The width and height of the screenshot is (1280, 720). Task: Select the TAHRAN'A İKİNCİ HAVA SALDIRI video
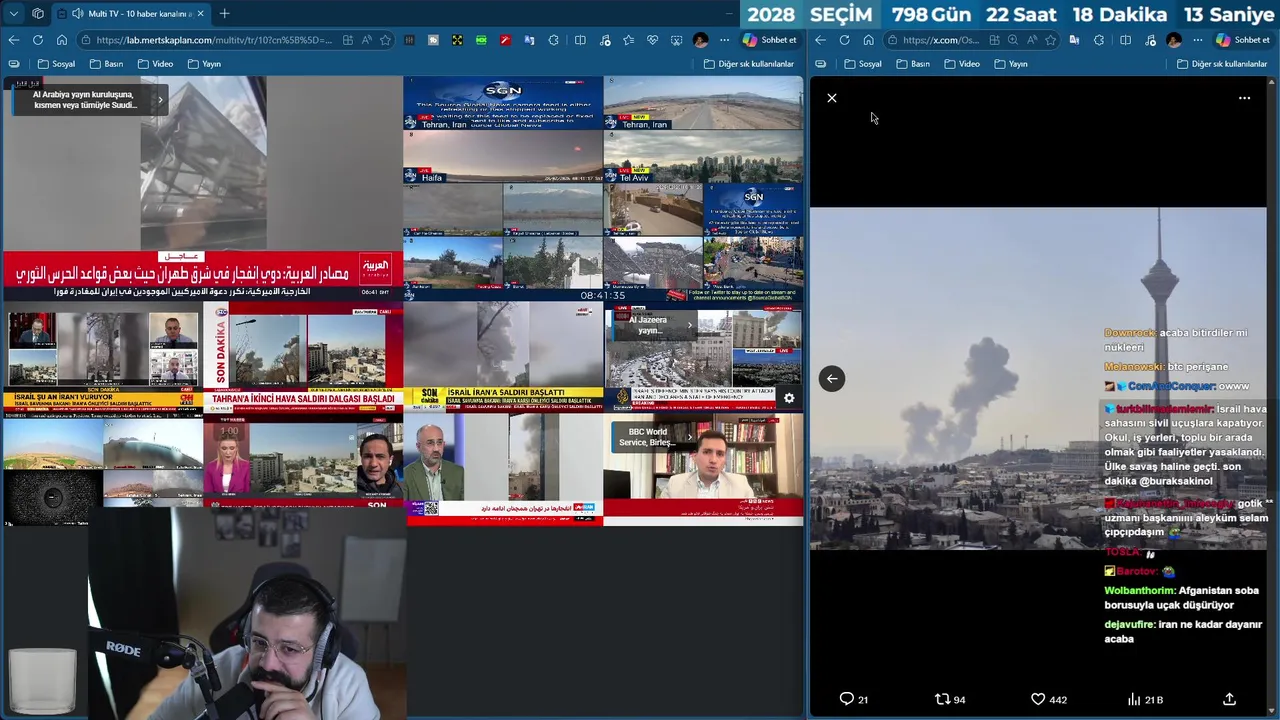[303, 358]
